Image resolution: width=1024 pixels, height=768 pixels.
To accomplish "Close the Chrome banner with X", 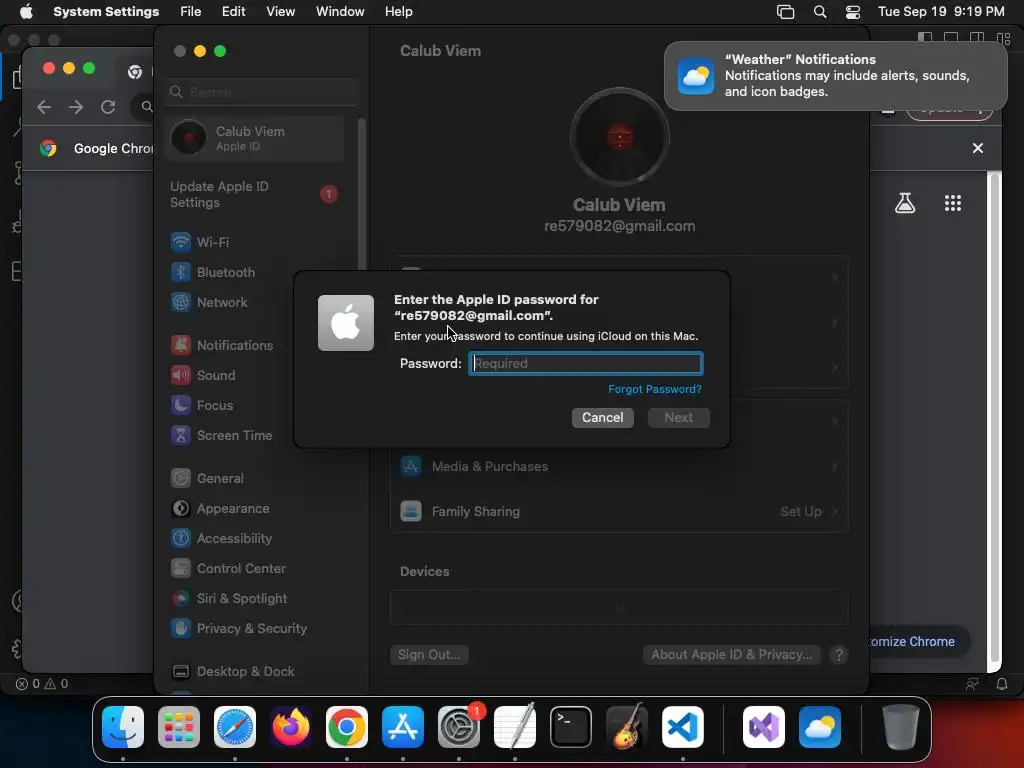I will pos(978,148).
